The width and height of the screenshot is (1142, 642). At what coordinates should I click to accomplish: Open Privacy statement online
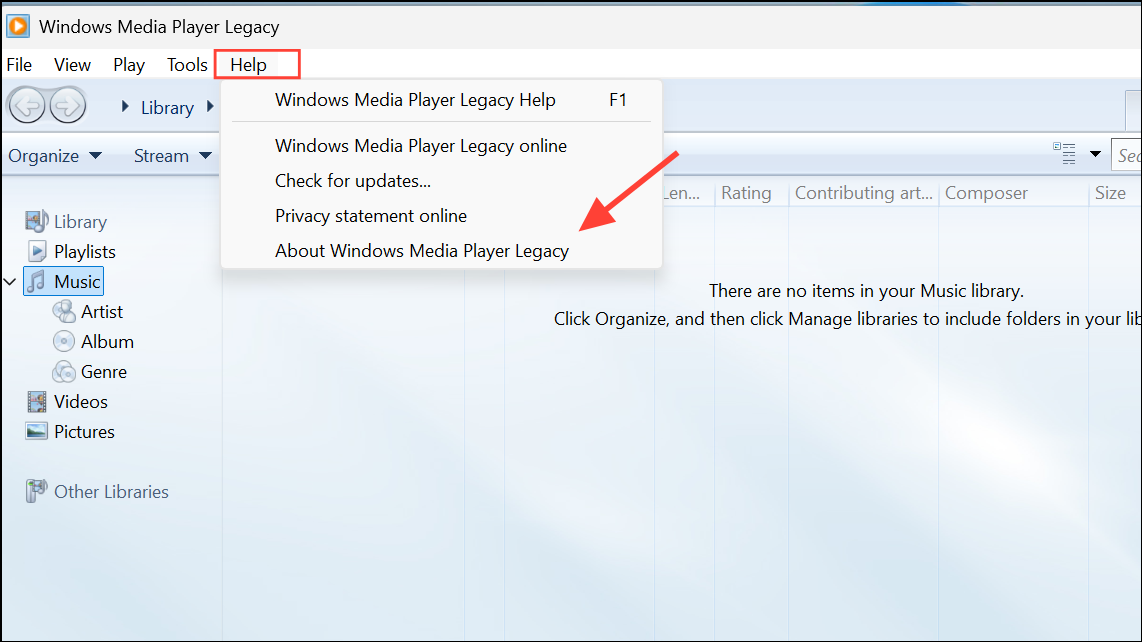pos(441,216)
